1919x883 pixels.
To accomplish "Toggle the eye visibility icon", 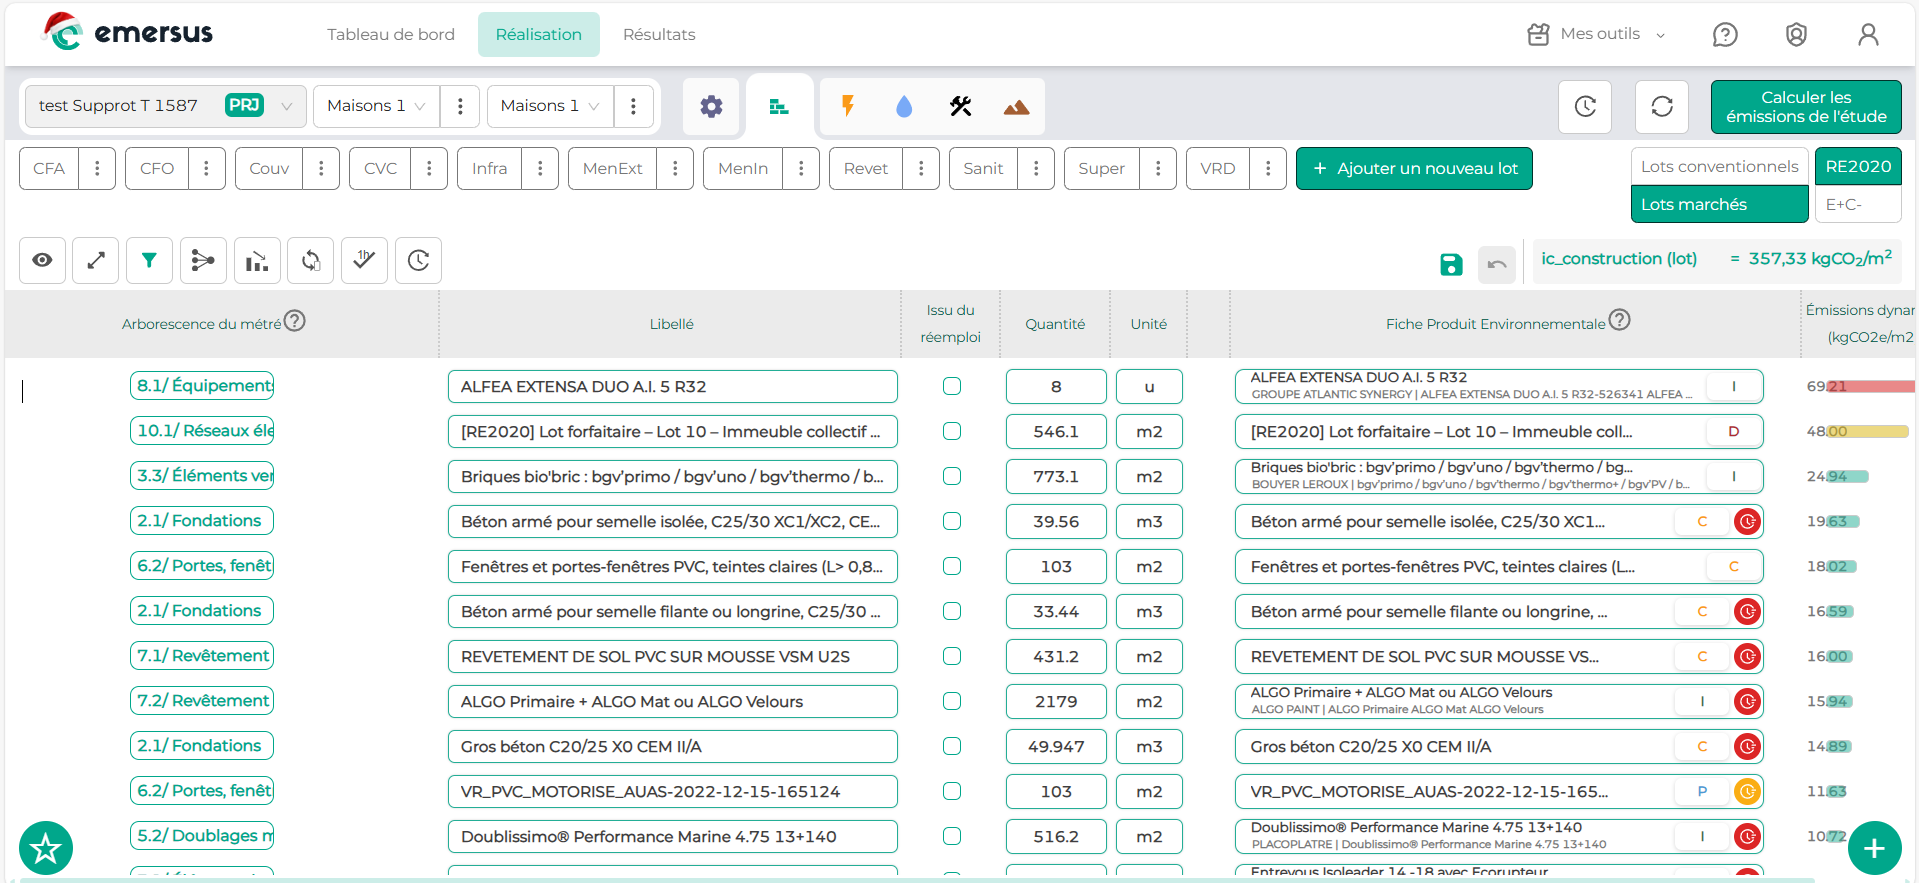I will [x=42, y=261].
